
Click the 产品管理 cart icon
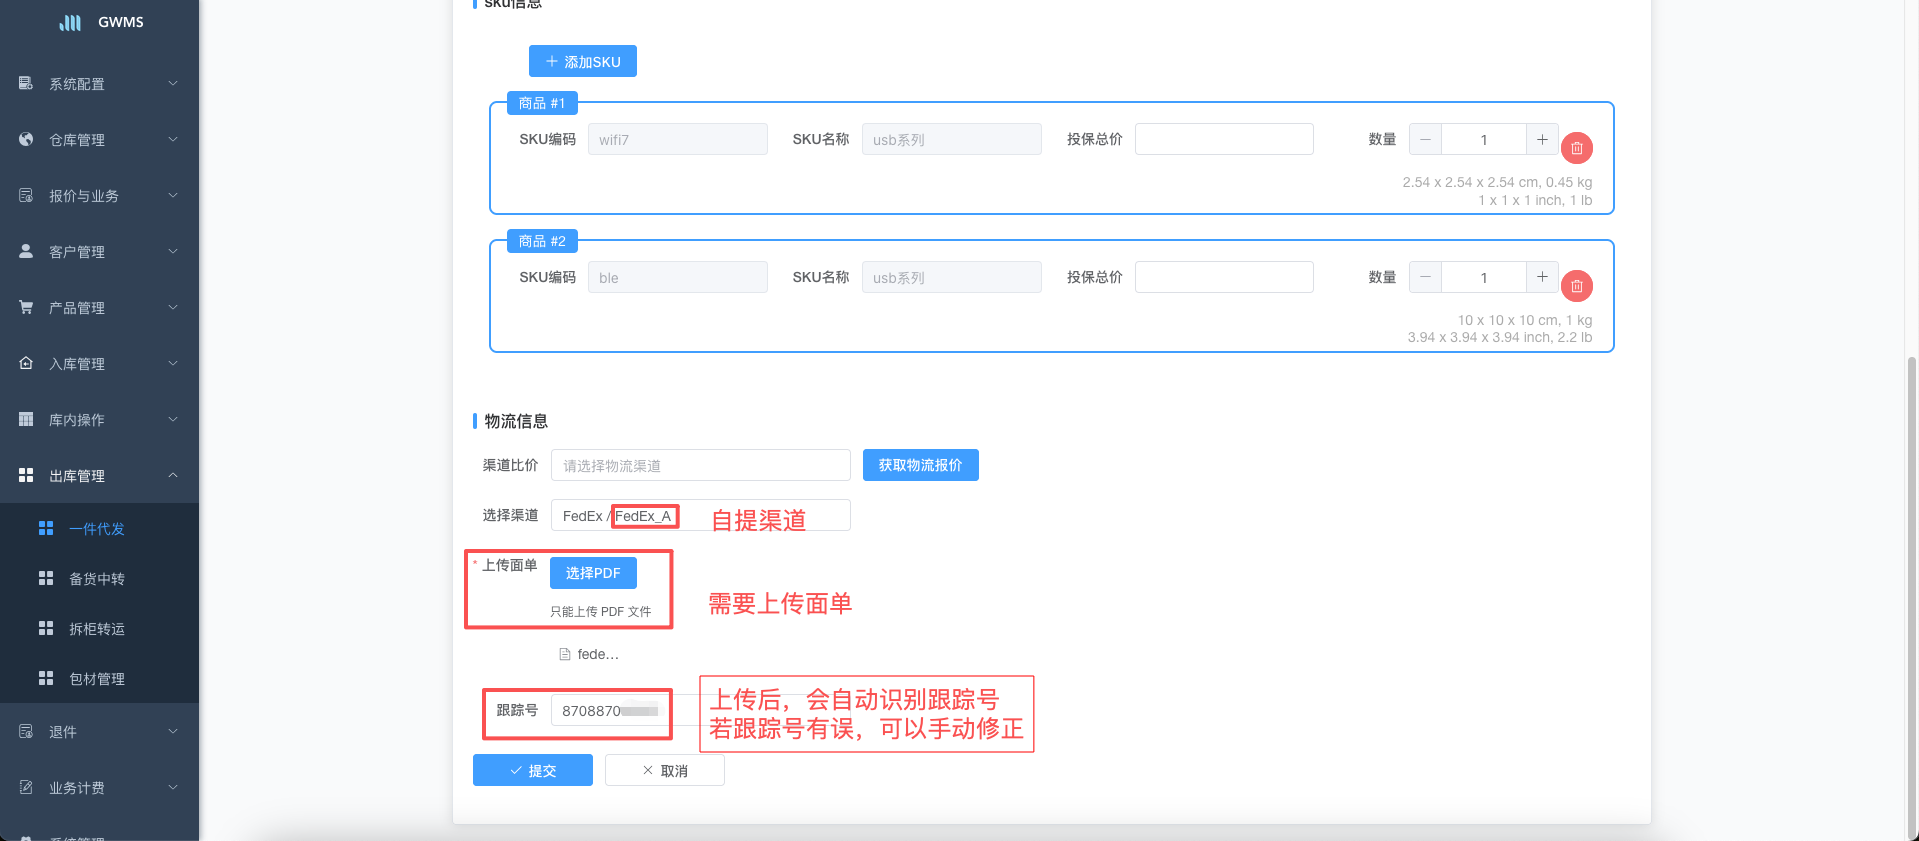point(26,307)
